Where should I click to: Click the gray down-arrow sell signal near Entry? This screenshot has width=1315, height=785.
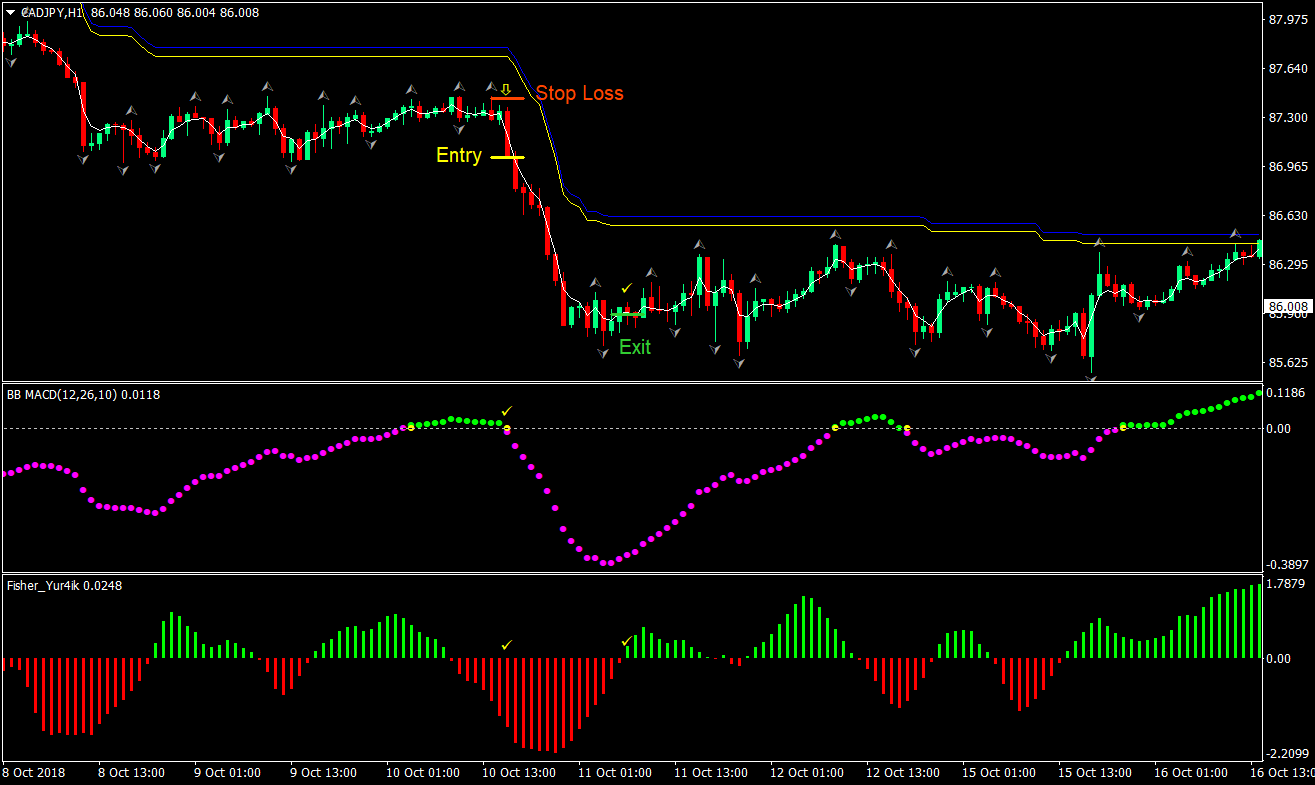tap(461, 130)
